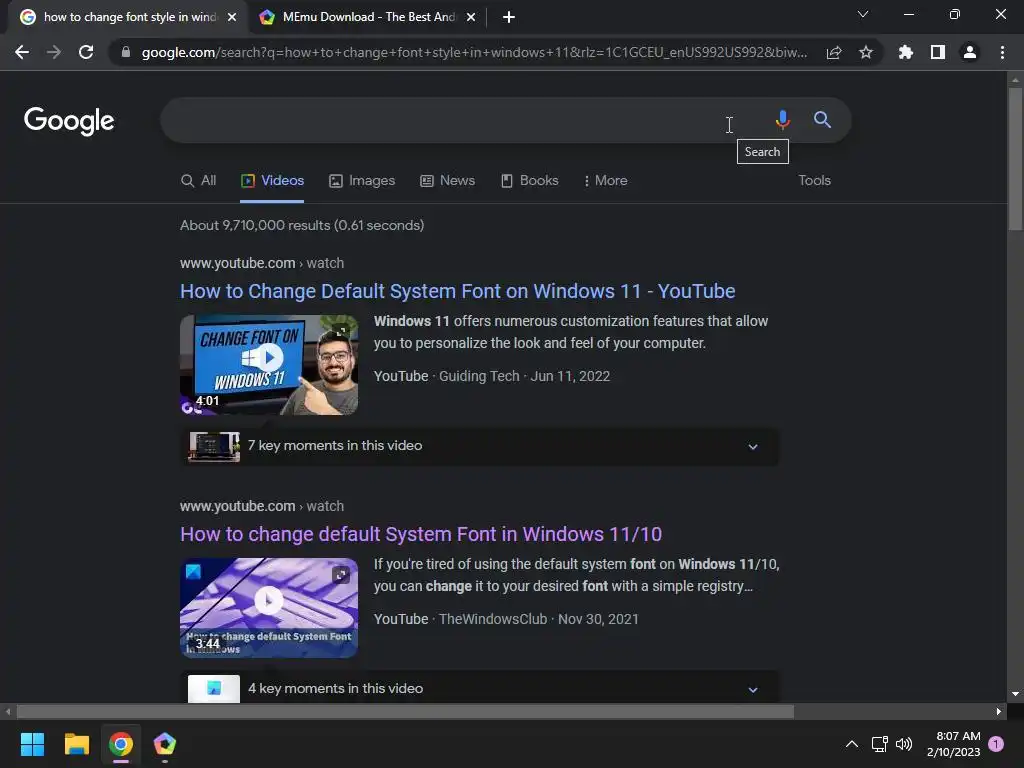Click Chrome icon in taskbar

point(121,744)
